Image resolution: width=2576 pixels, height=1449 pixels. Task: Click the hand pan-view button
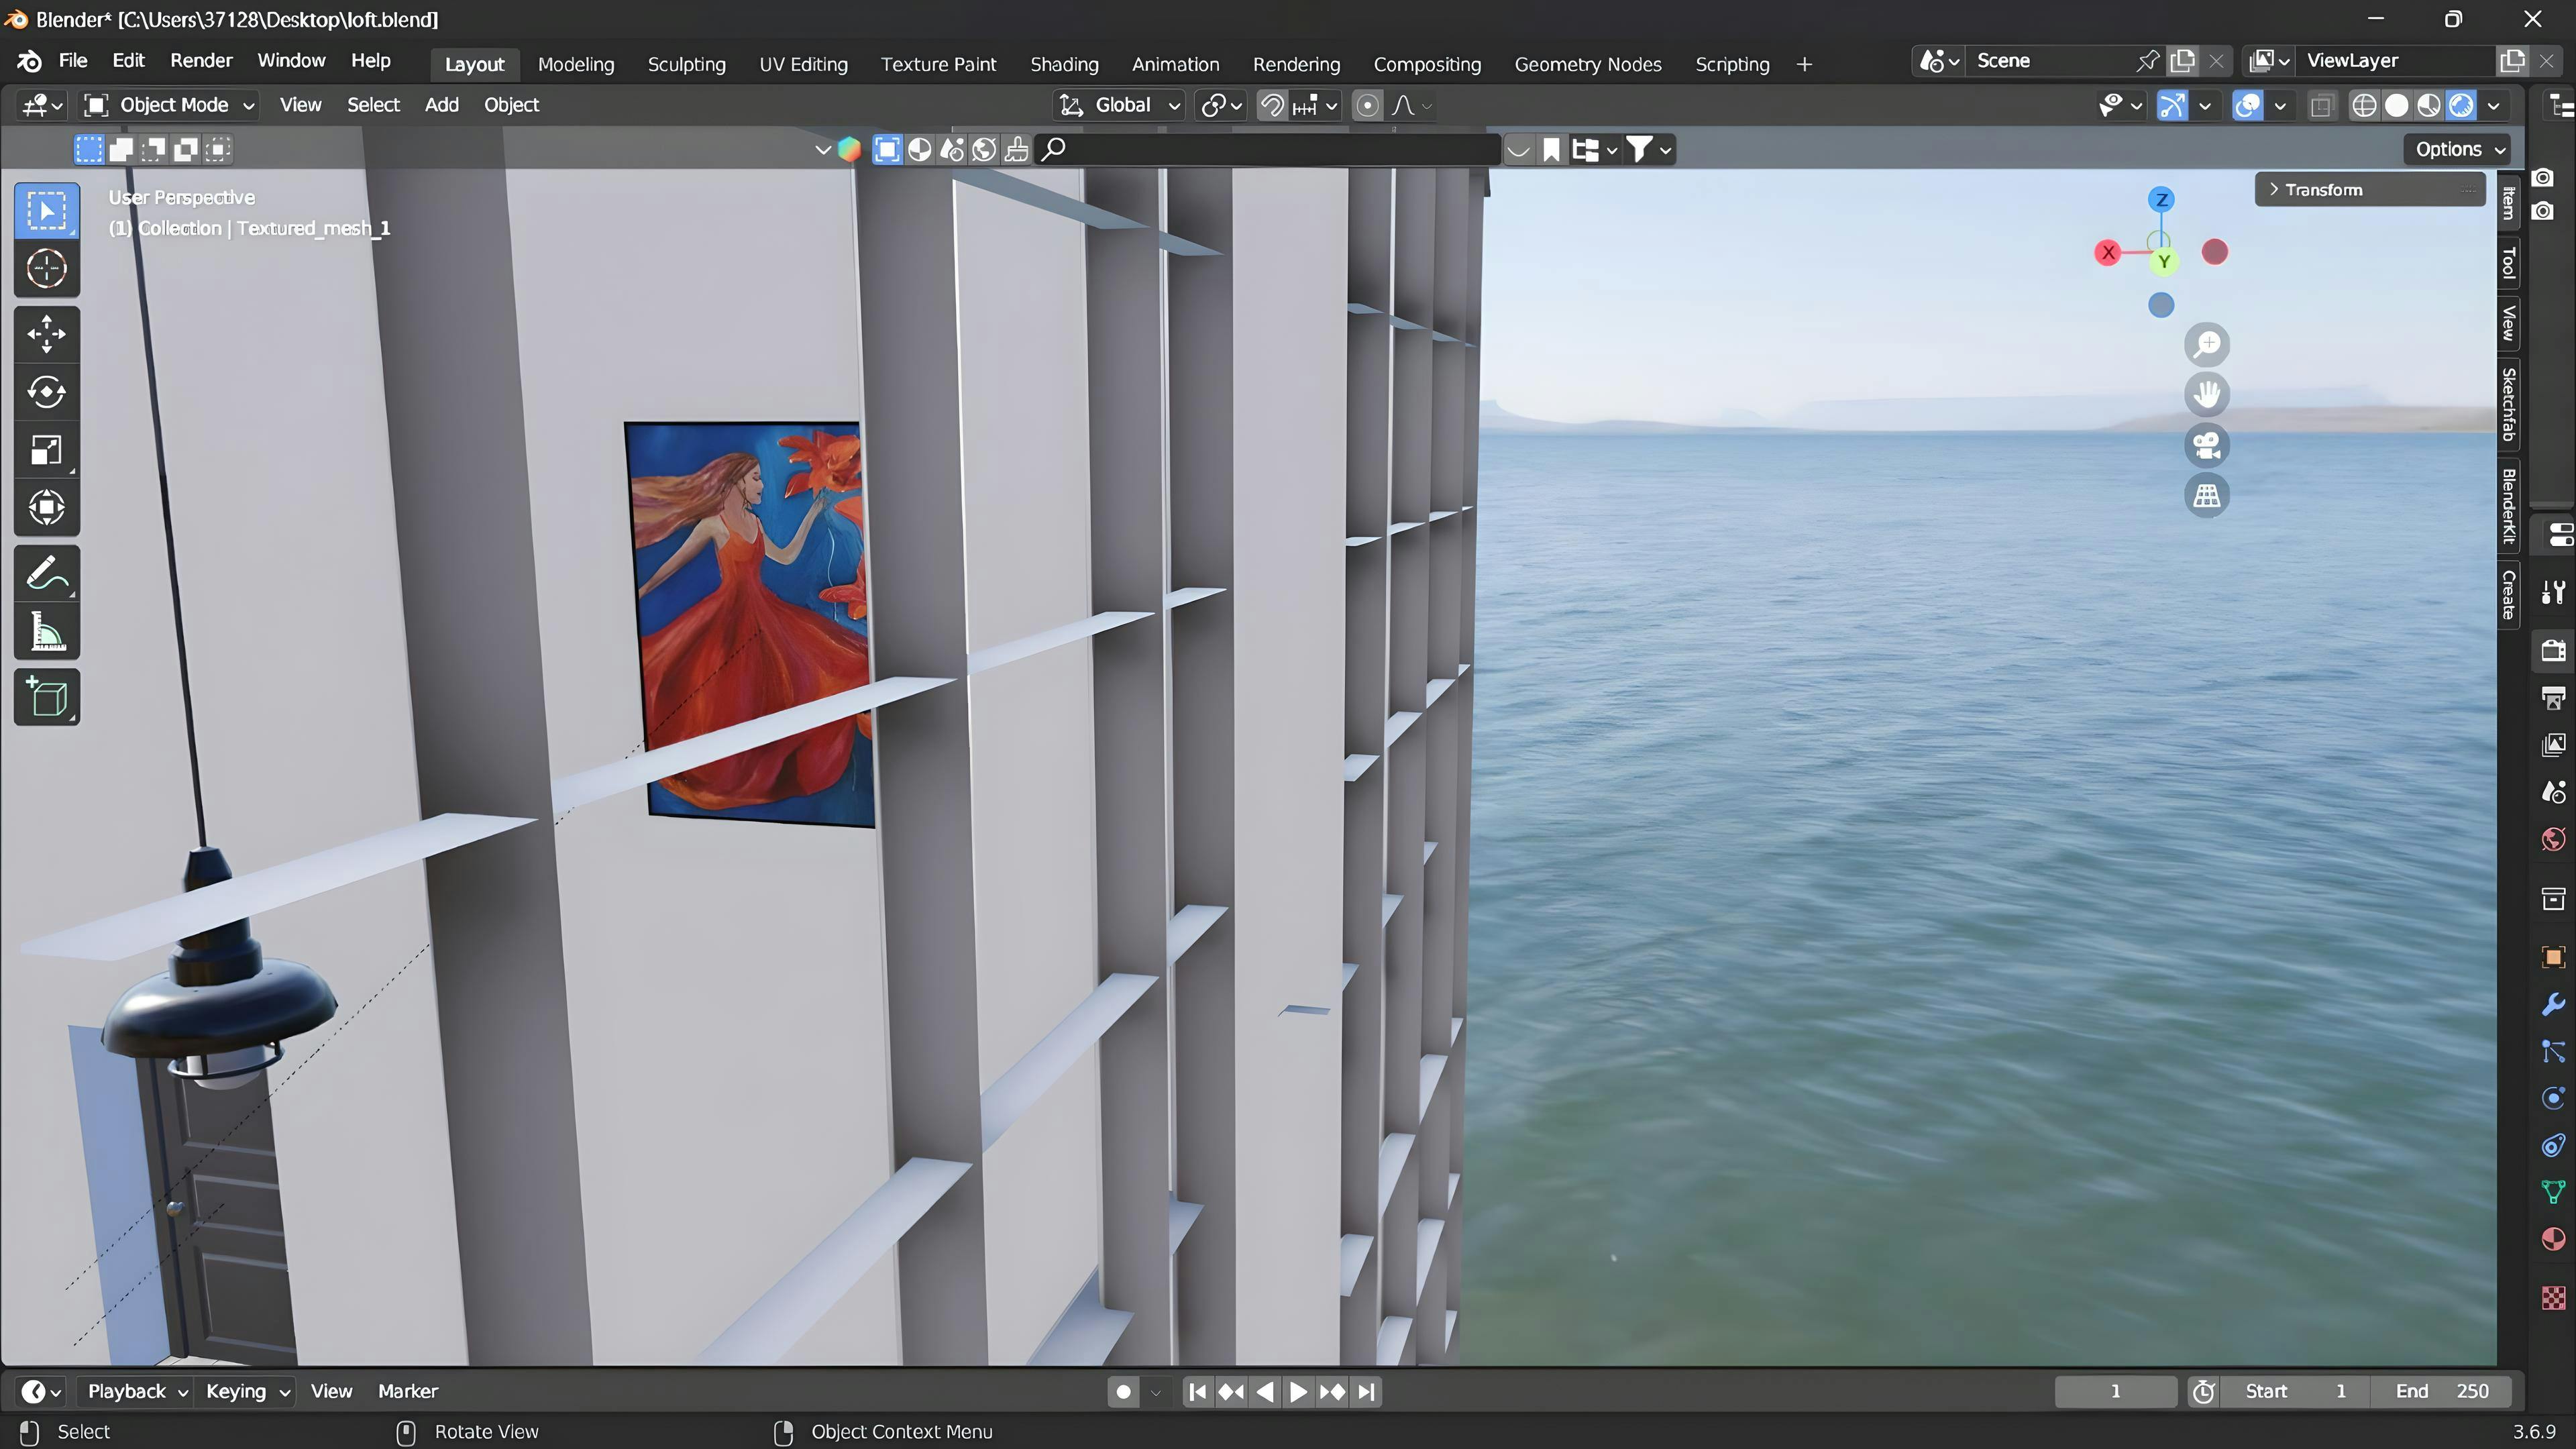[2207, 395]
